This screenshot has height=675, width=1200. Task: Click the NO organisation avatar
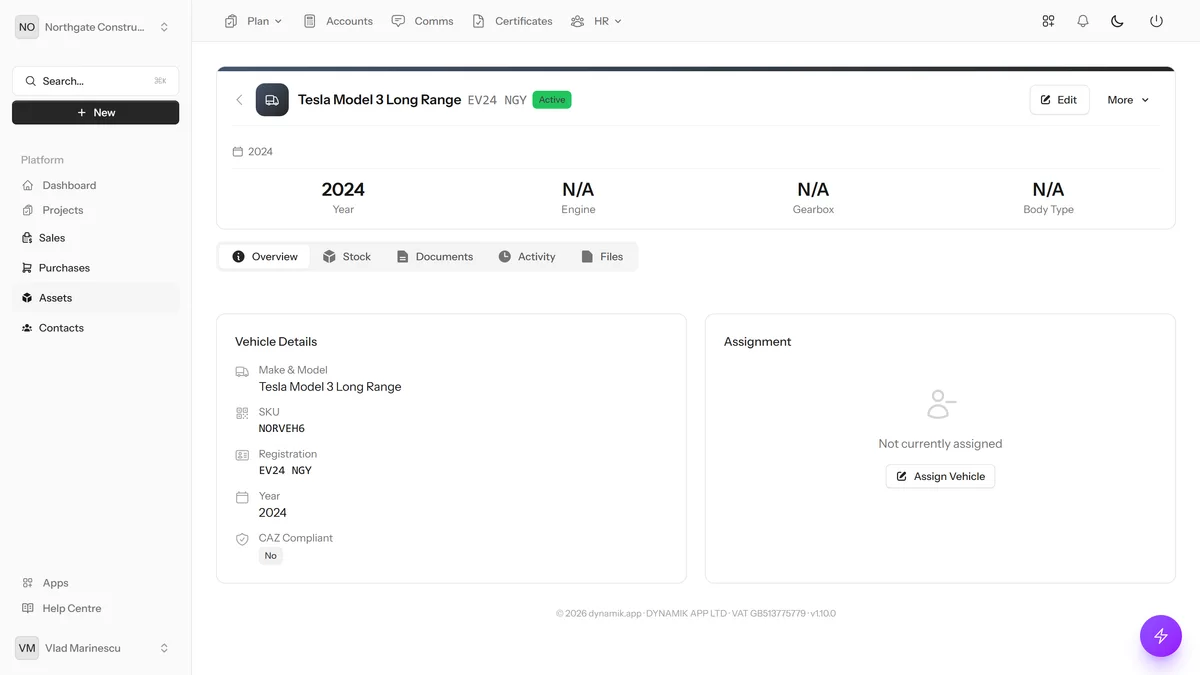tap(26, 27)
